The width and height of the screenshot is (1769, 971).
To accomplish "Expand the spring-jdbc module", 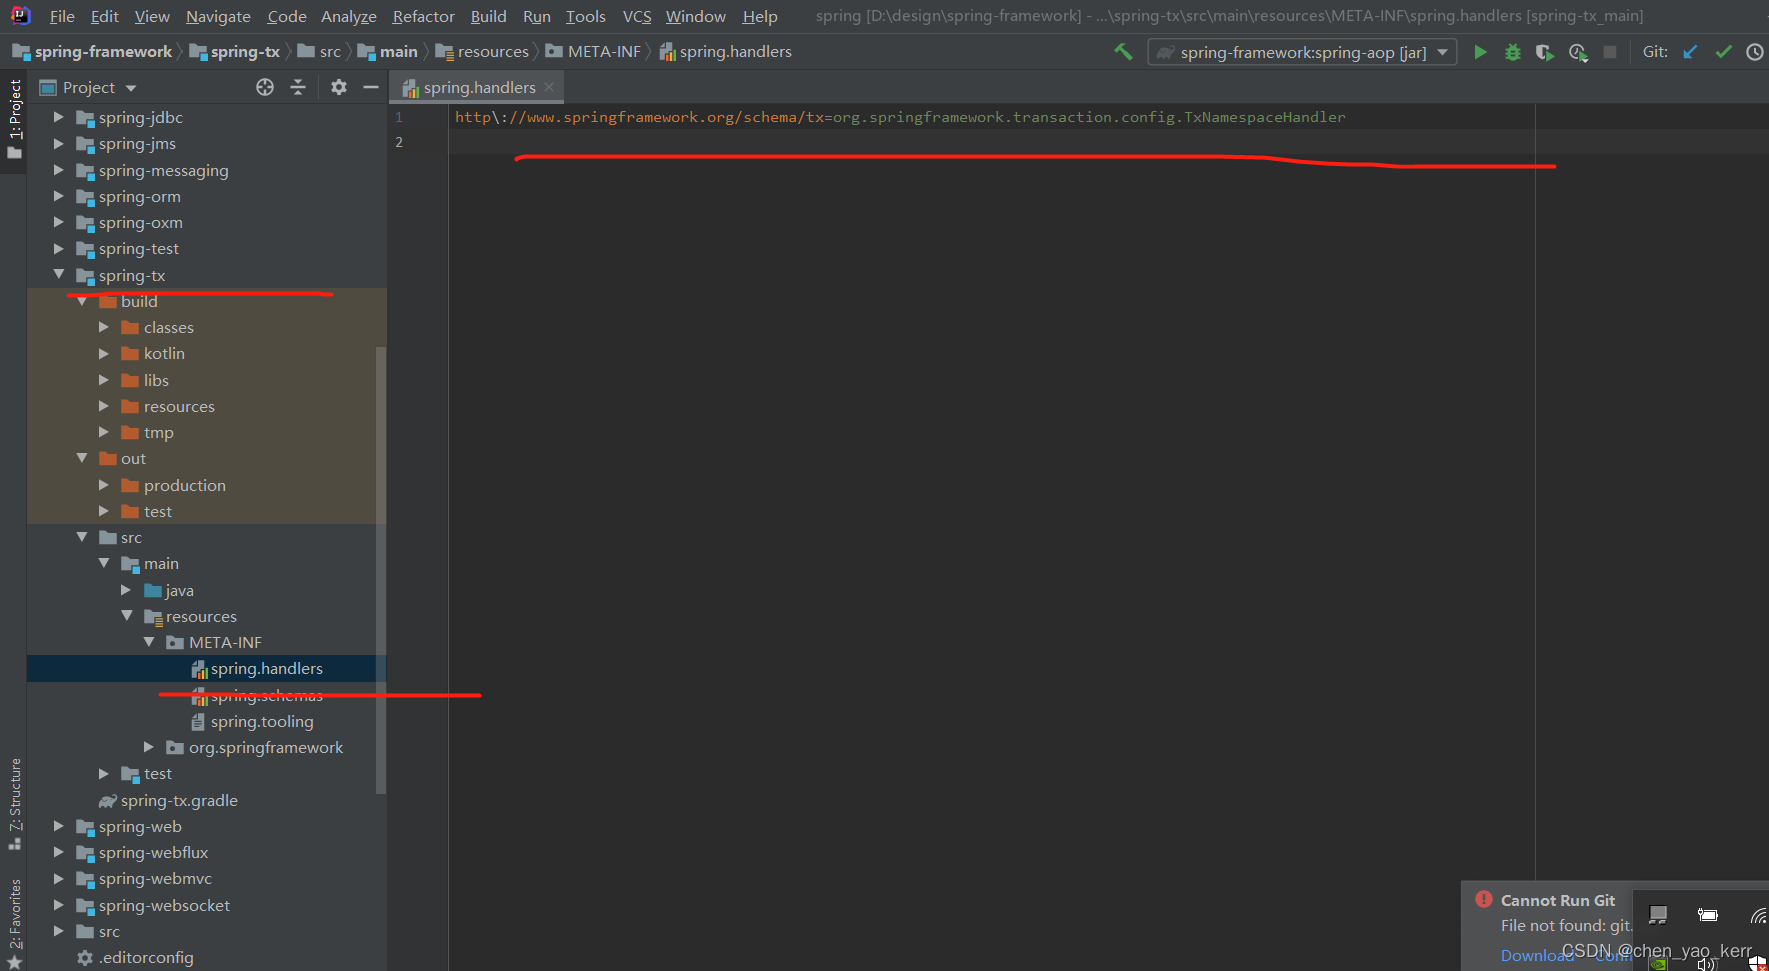I will pyautogui.click(x=58, y=117).
